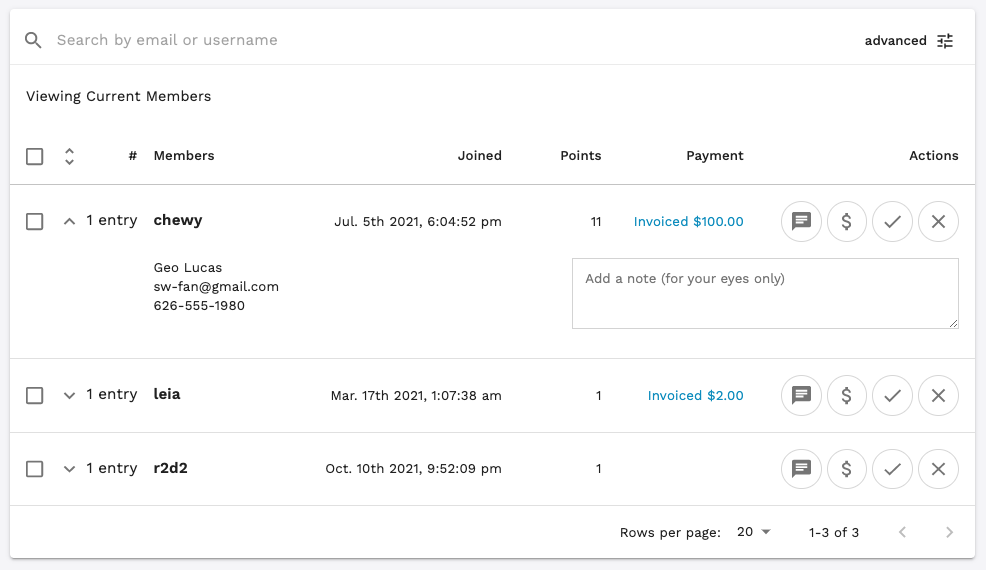986x570 pixels.
Task: Click the advanced filter sliders icon
Action: [945, 41]
